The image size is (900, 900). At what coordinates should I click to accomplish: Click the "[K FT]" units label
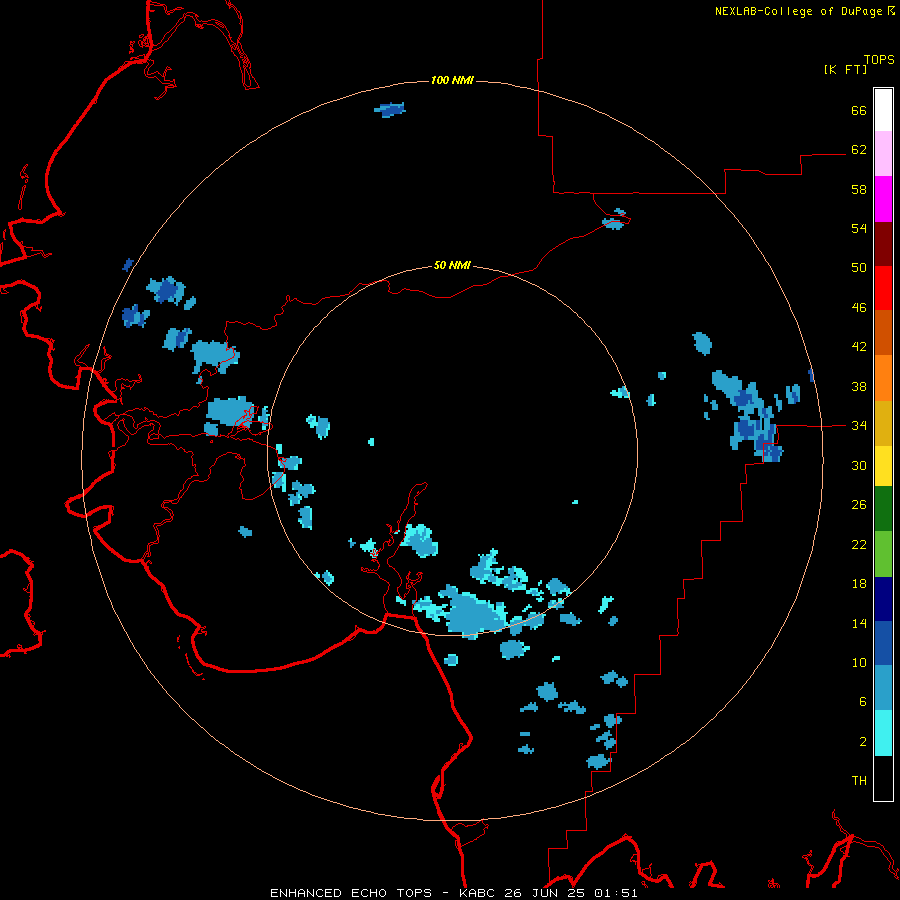[x=845, y=69]
